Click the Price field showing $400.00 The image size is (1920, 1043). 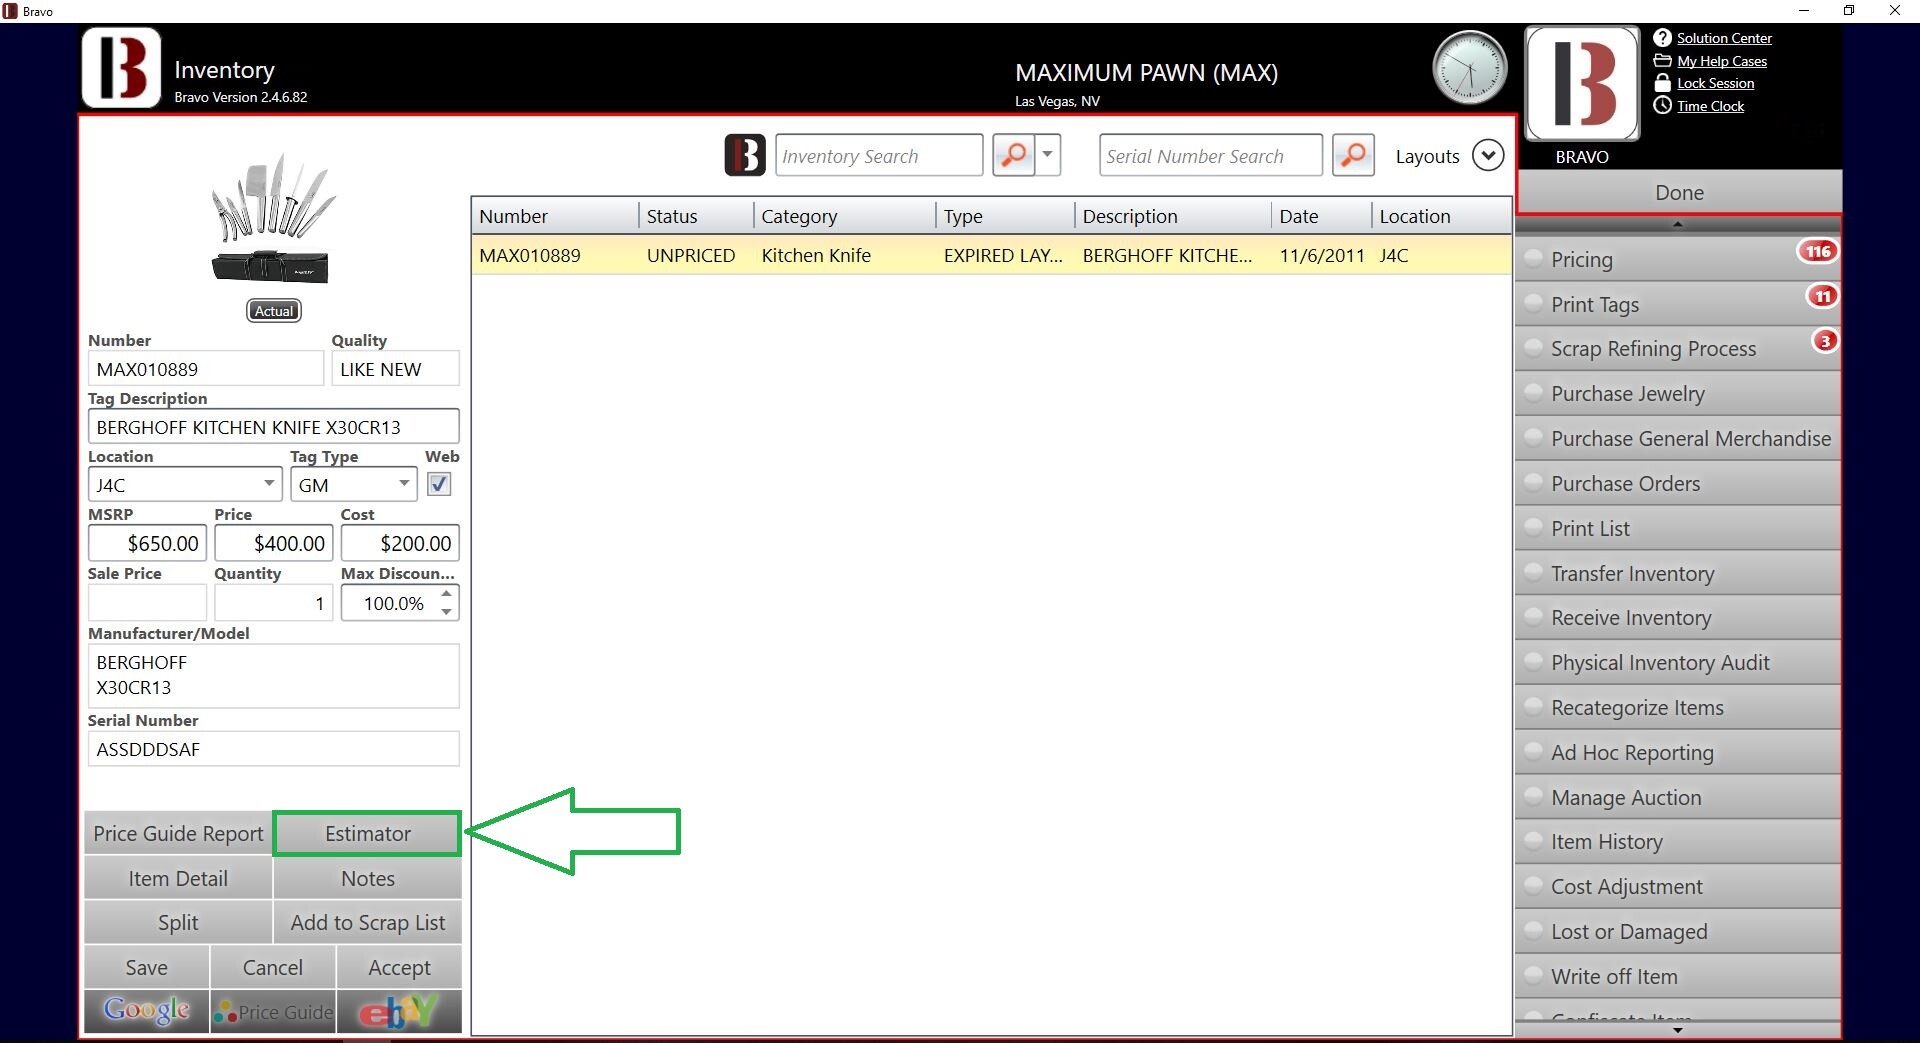tap(273, 543)
